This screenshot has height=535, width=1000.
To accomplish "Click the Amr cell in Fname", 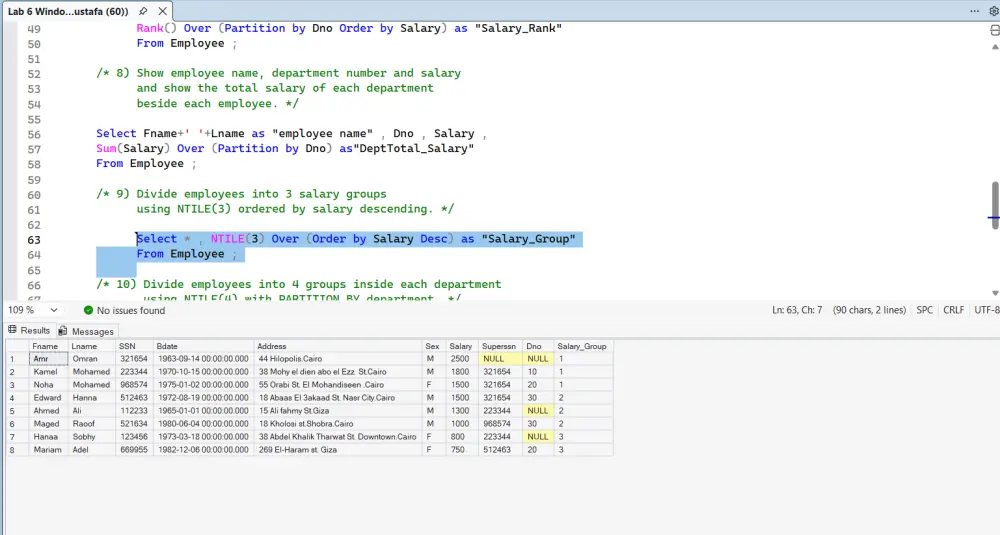I will tap(48, 359).
